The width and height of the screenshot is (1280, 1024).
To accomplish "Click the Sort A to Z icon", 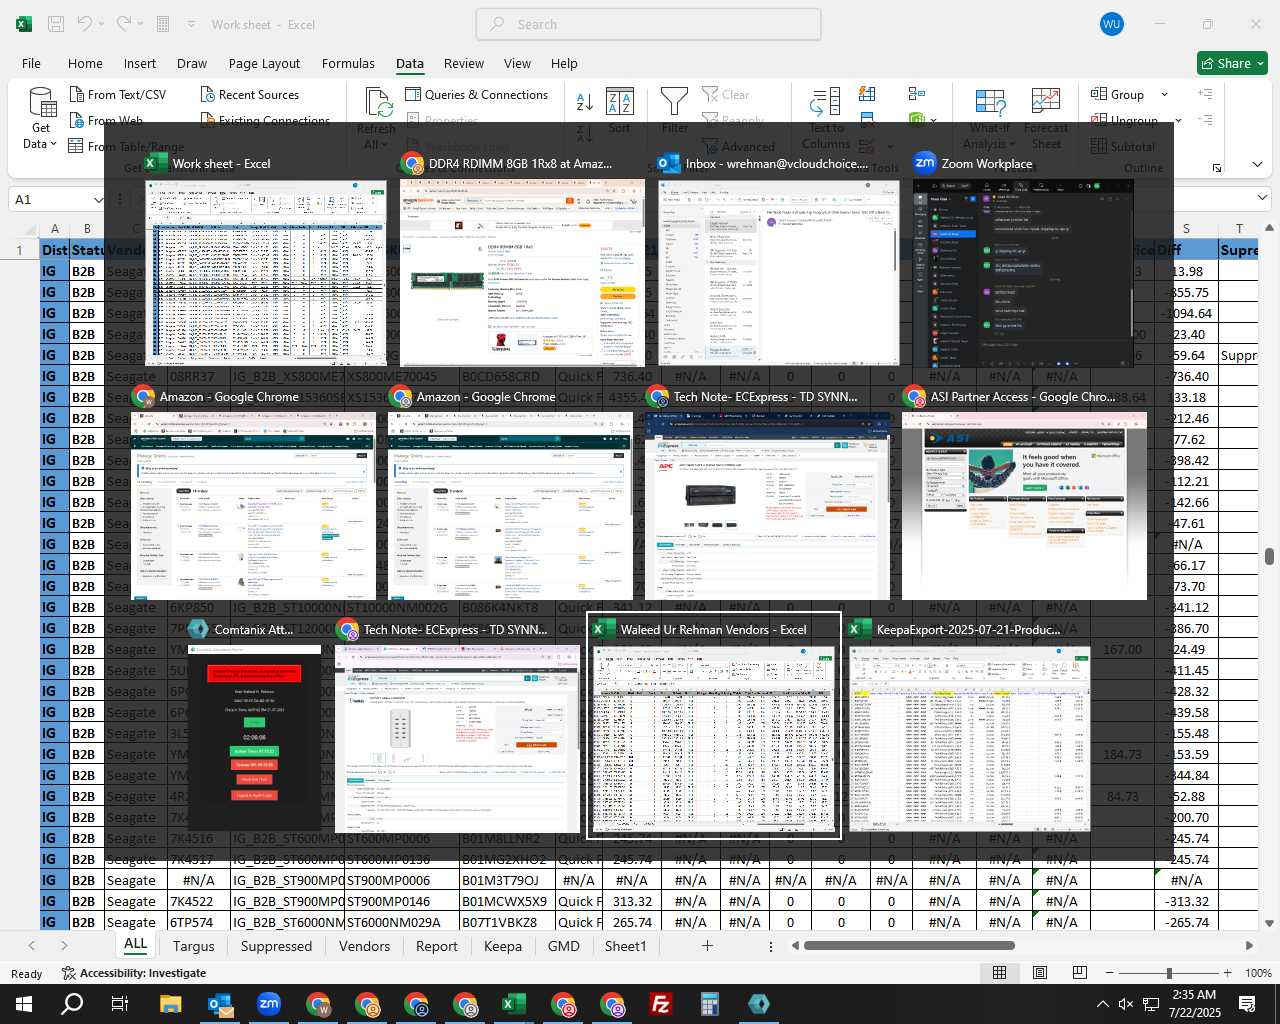I will 585,102.
